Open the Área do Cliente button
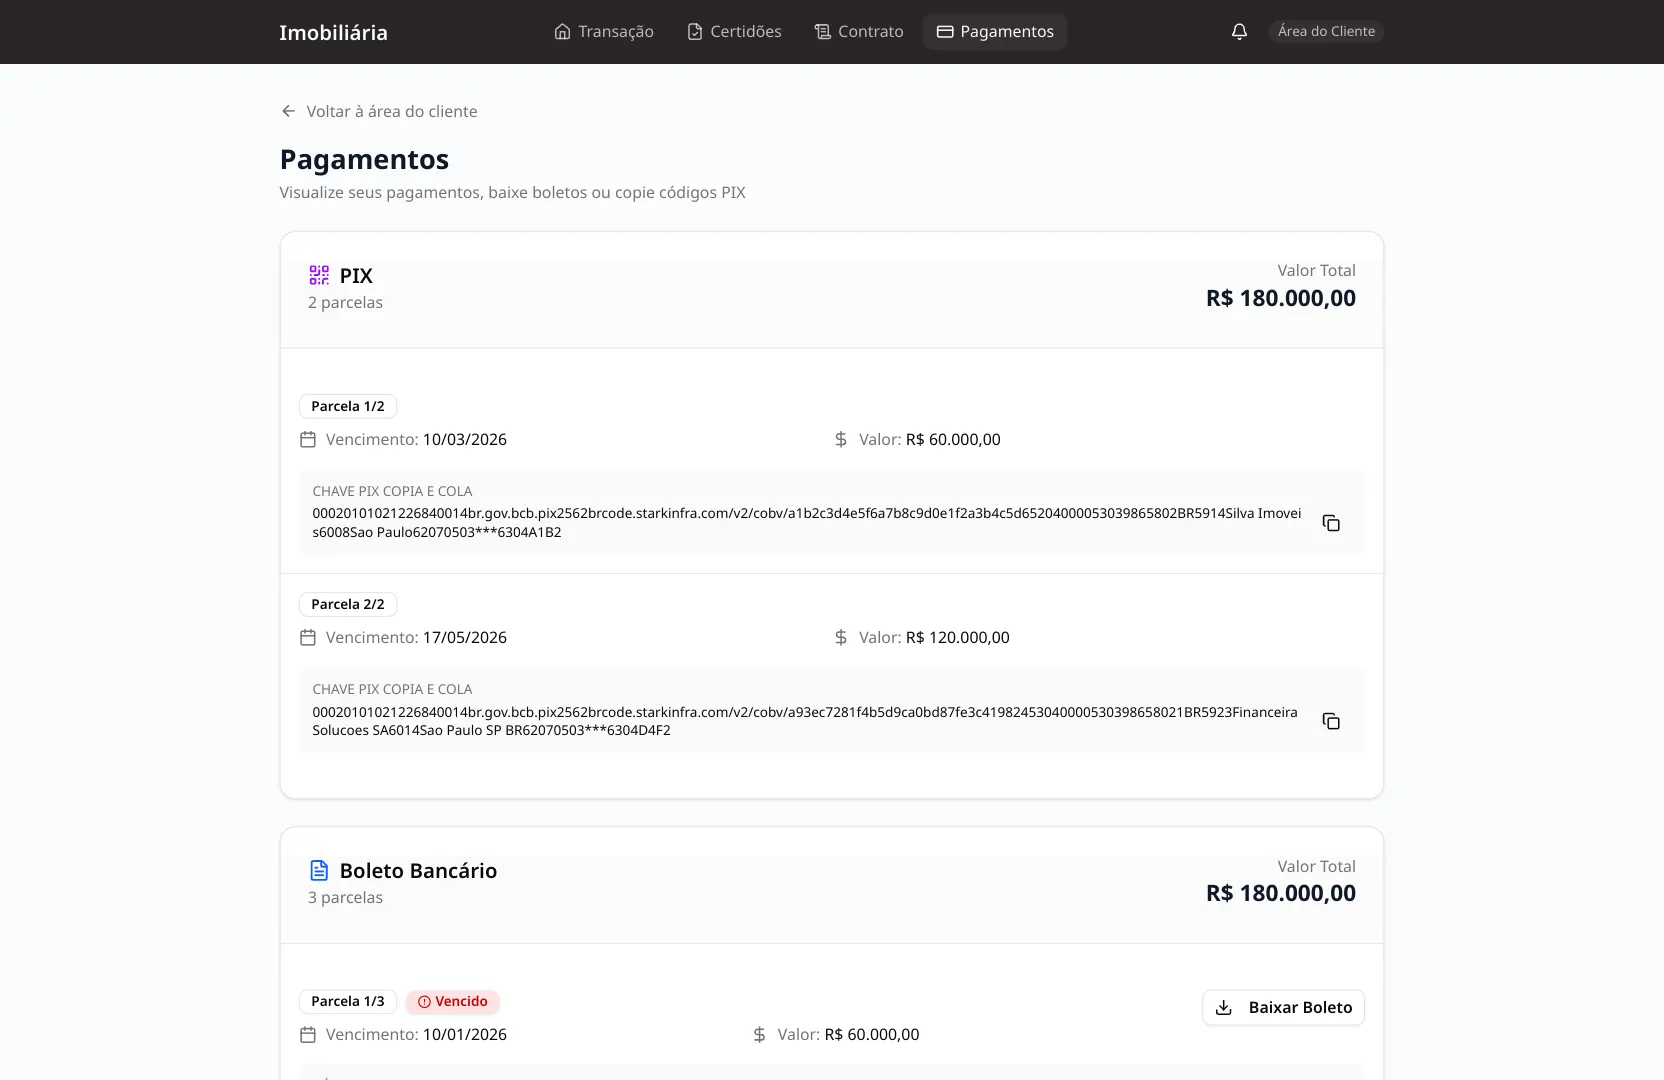Viewport: 1664px width, 1080px height. pos(1326,32)
